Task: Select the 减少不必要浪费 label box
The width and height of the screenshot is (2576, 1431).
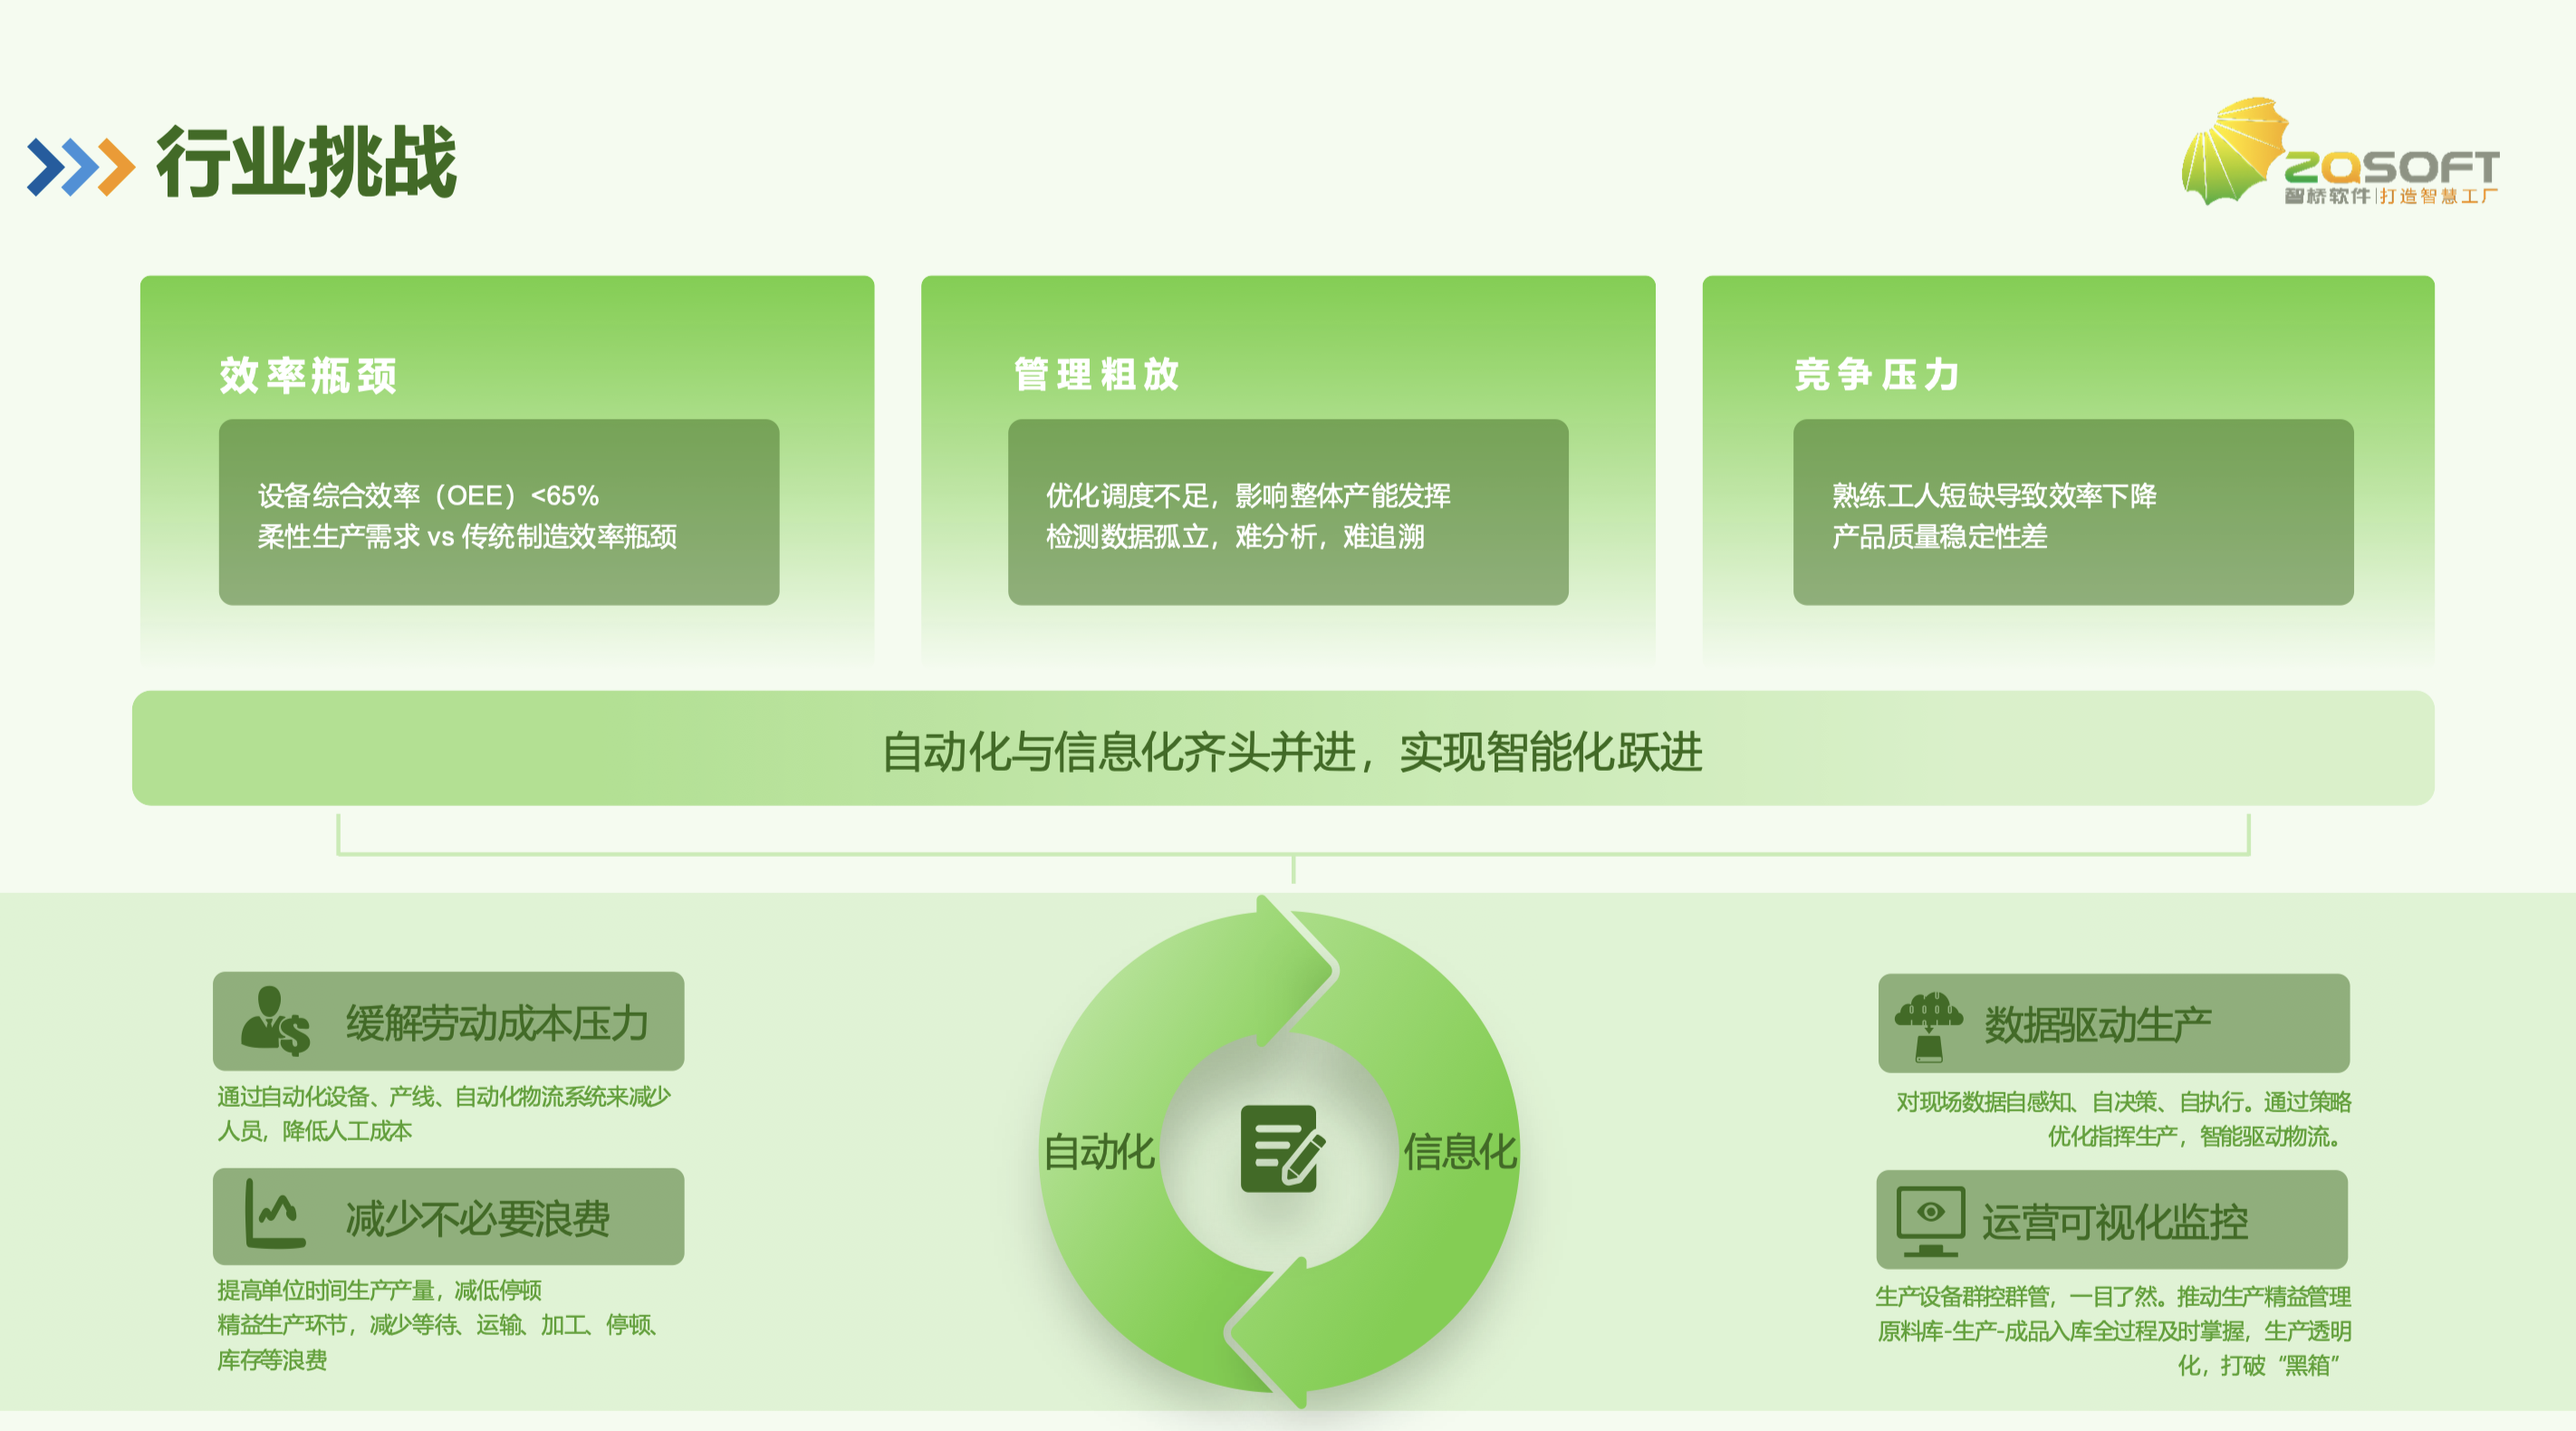Action: [478, 1218]
